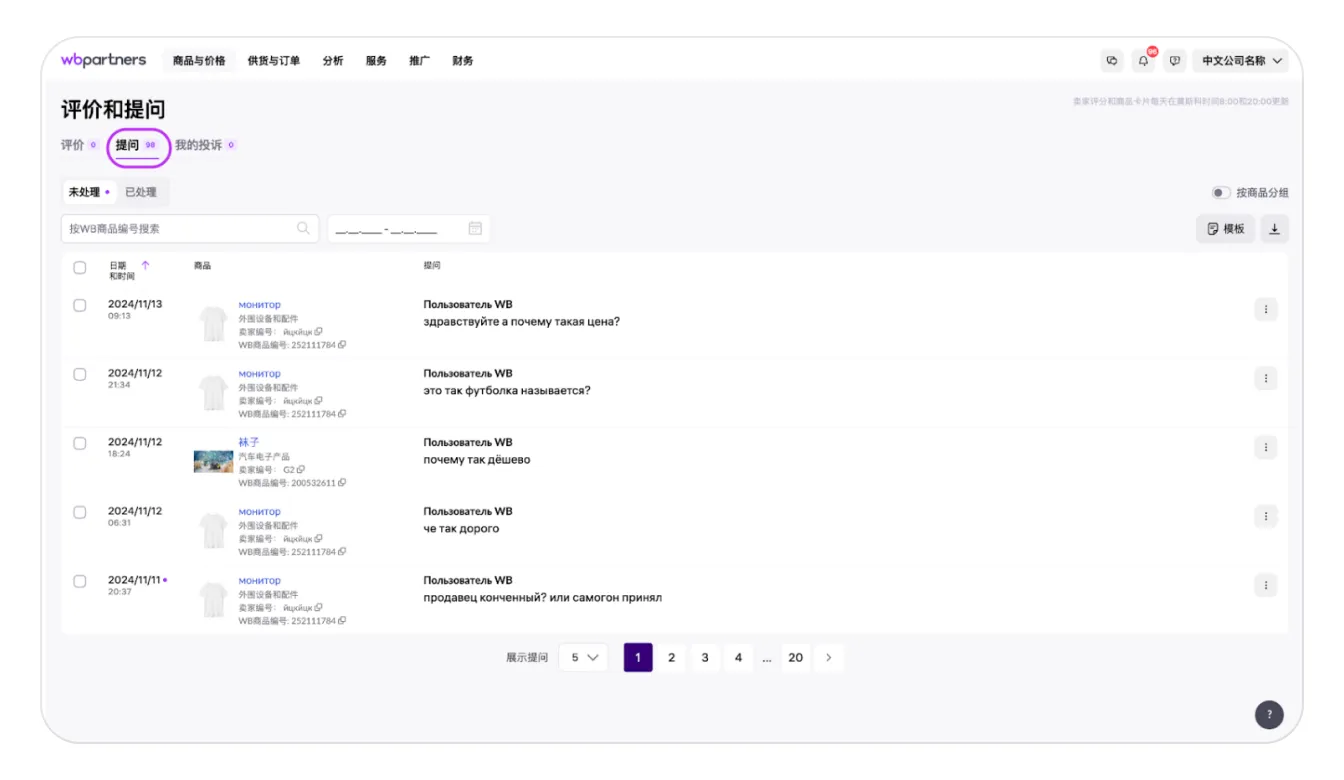Open the calendar icon in date range field

[475, 228]
